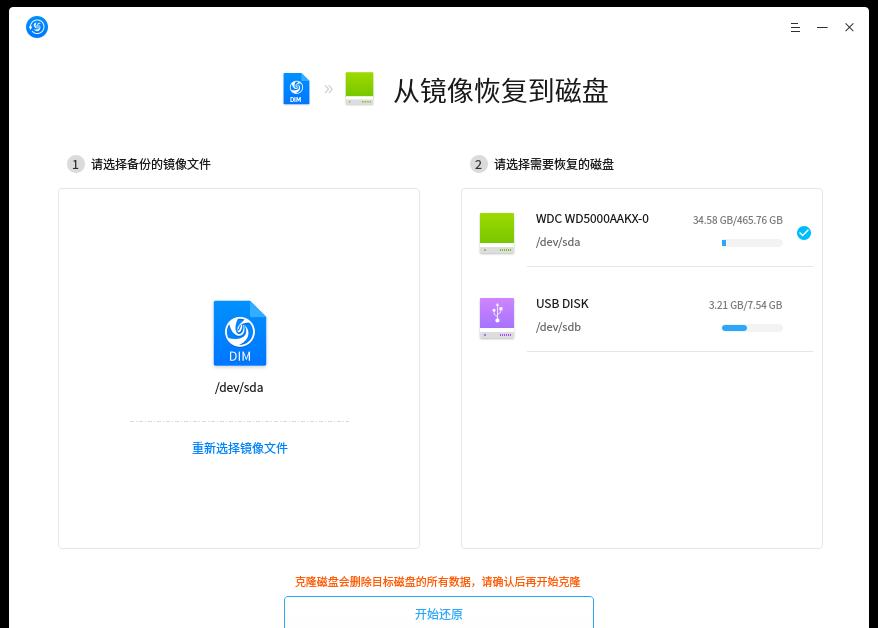This screenshot has height=628, width=878.
Task: Click the green disk icon in header
Action: [359, 89]
